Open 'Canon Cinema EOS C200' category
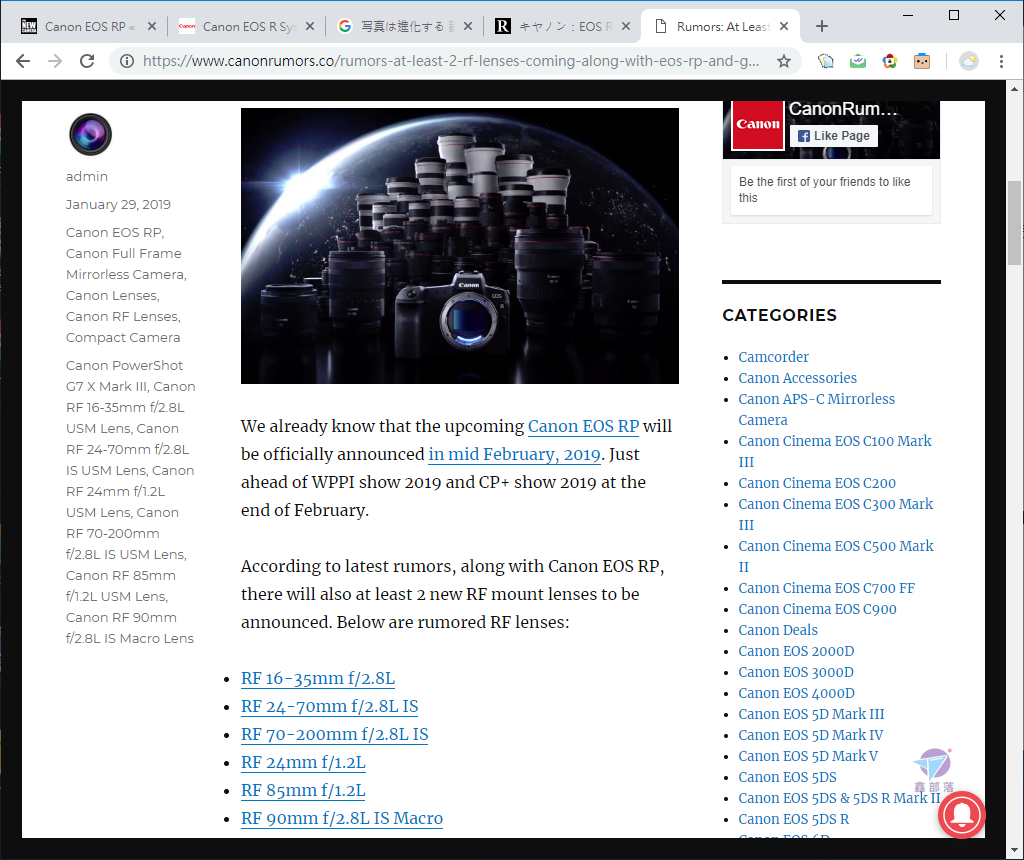 [817, 483]
